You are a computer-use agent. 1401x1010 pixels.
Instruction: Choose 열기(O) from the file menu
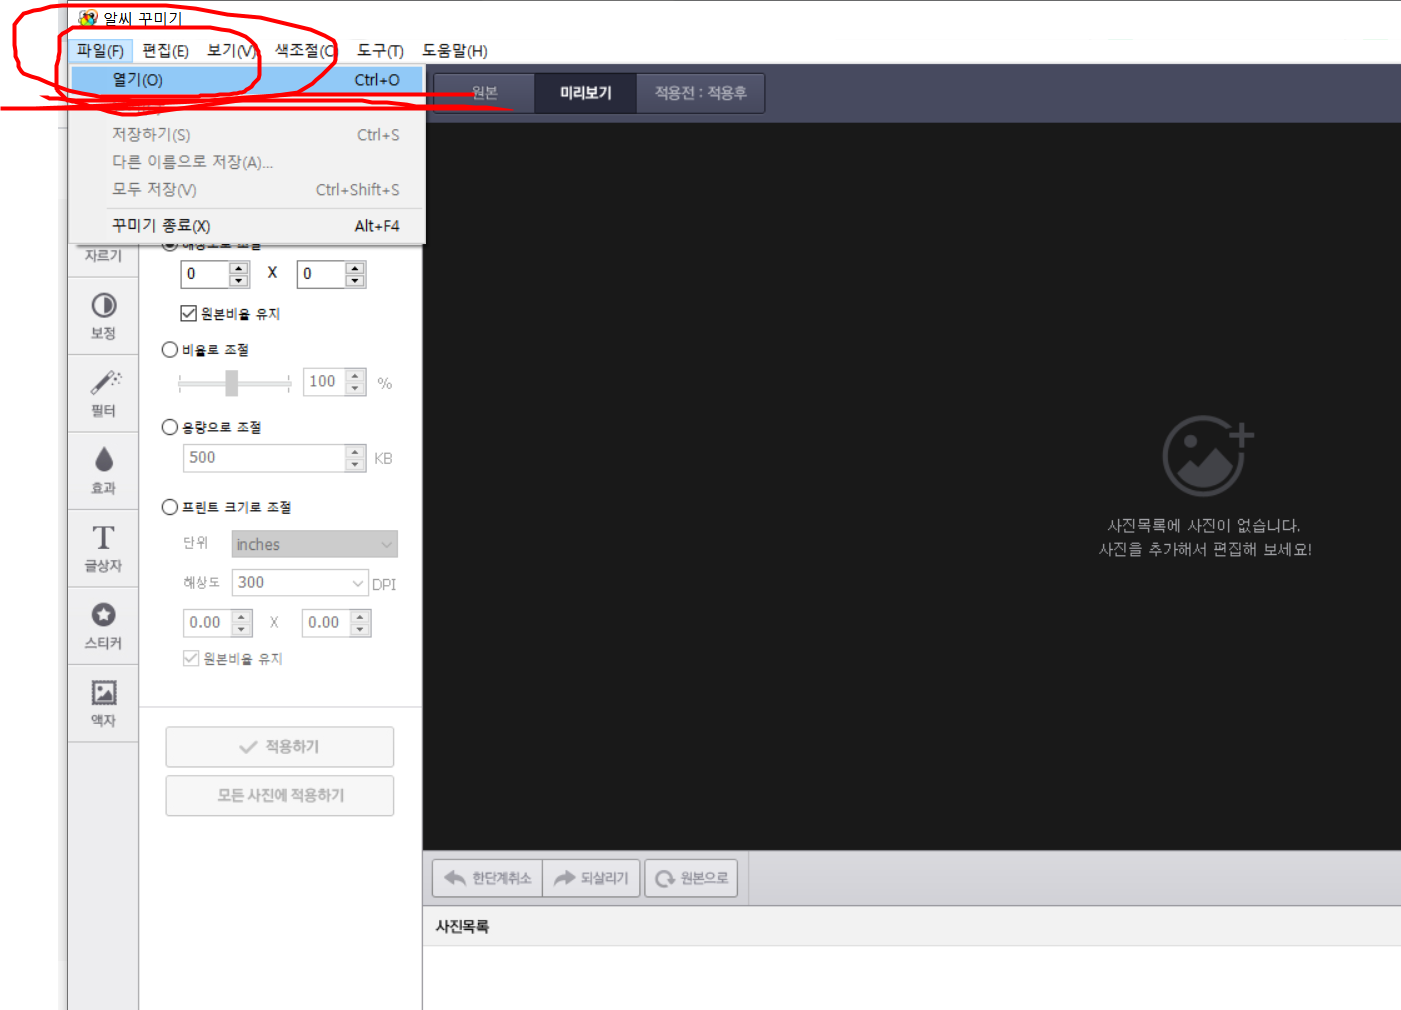pos(247,80)
